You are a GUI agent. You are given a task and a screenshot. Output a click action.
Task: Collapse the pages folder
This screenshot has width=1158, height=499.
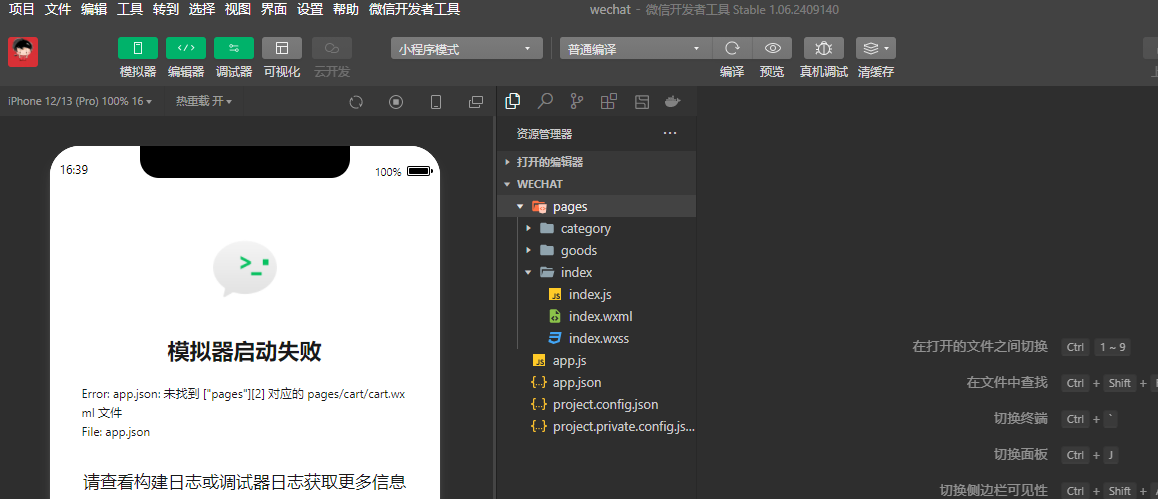597,206
